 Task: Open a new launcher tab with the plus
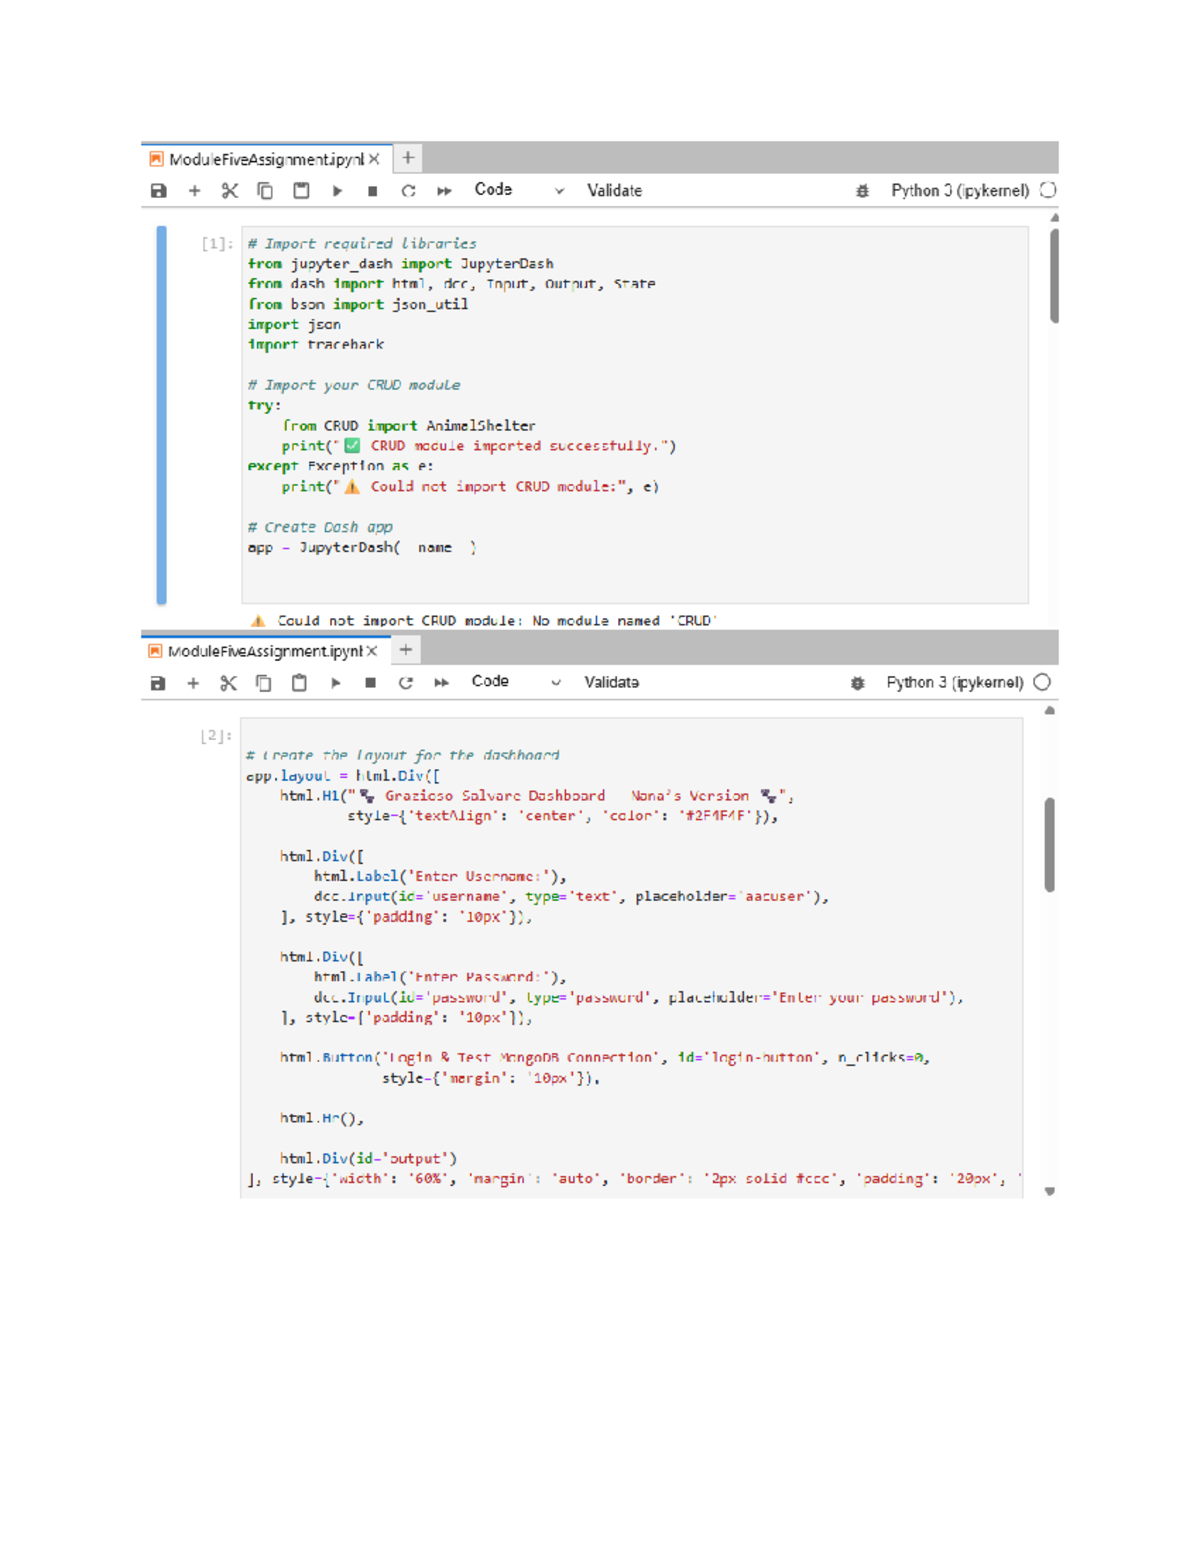pos(407,158)
